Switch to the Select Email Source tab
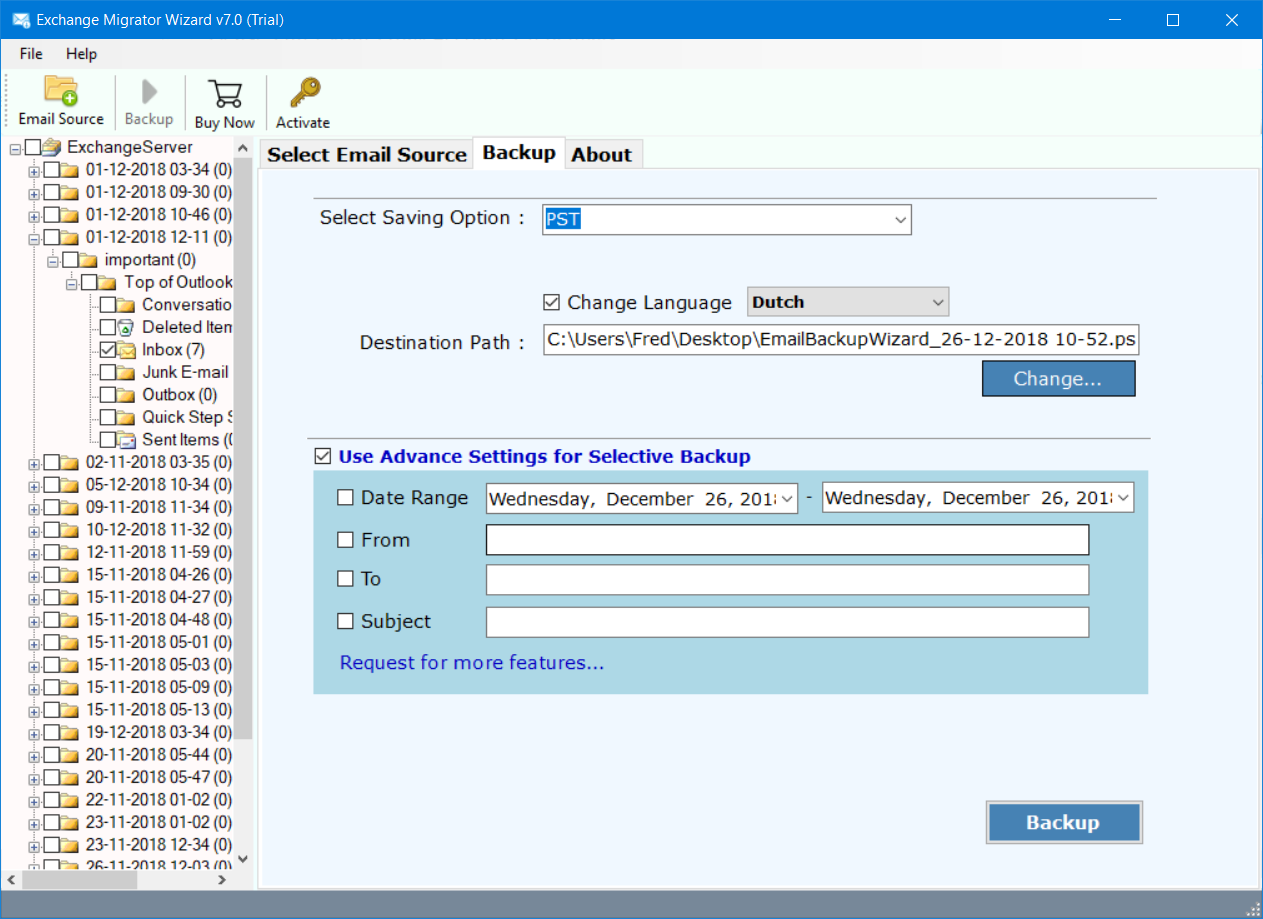This screenshot has height=919, width=1263. tap(367, 155)
